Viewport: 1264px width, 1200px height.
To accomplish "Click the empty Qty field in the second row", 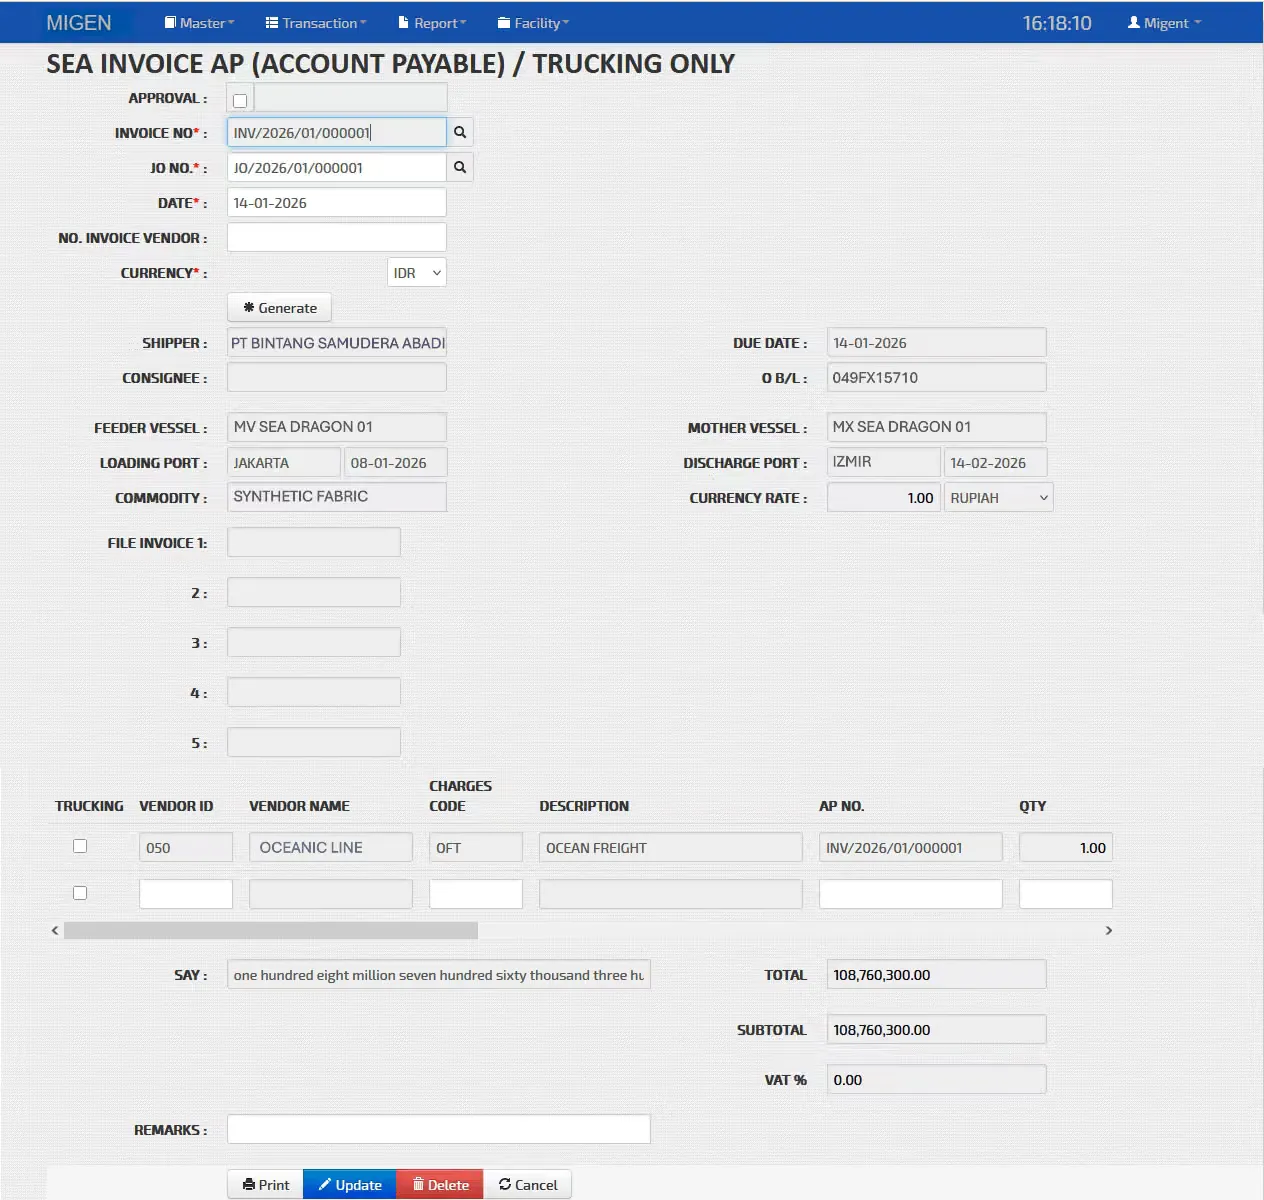I will point(1066,894).
